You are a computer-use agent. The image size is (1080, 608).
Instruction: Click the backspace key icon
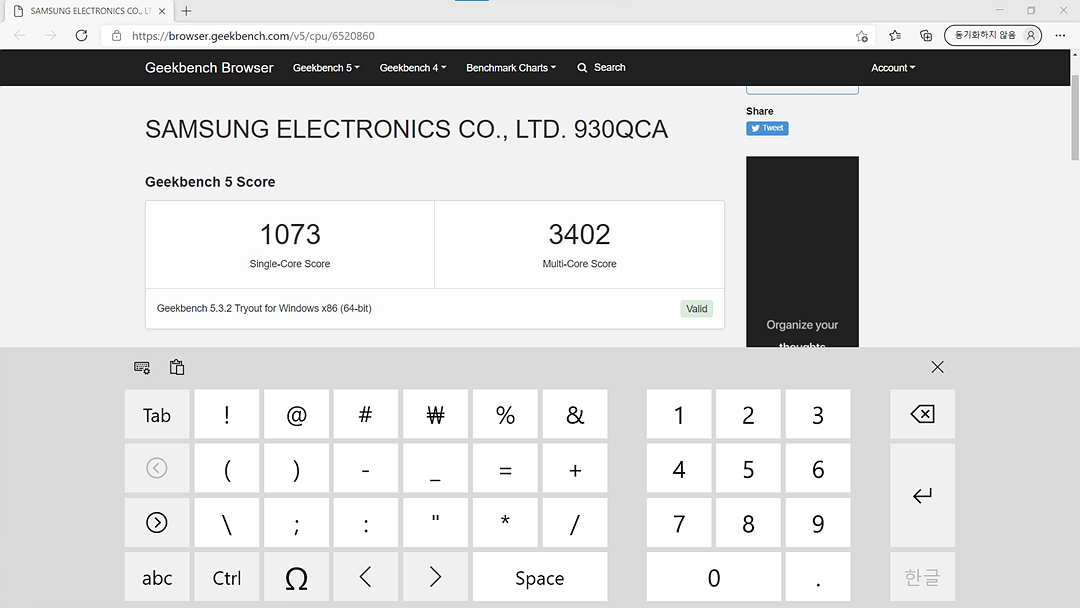pyautogui.click(x=922, y=414)
